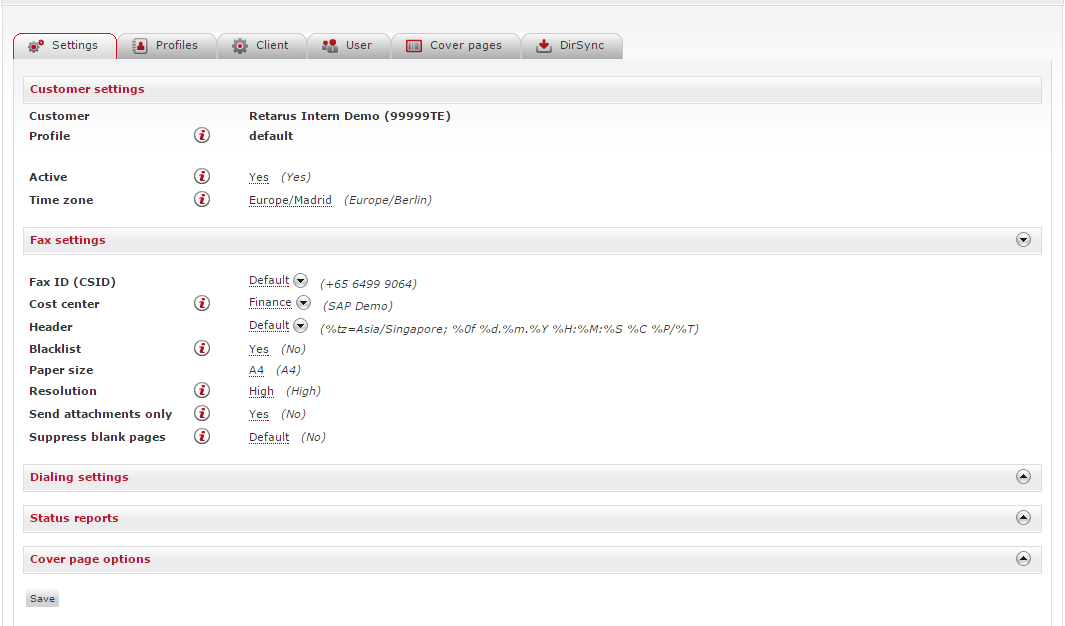Click the Save button
The height and width of the screenshot is (626, 1065).
(41, 598)
